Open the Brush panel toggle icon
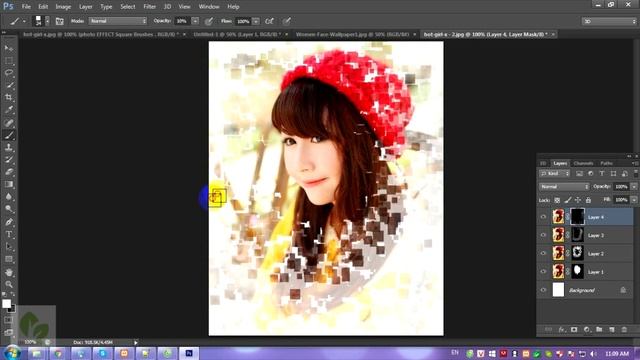The width and height of the screenshot is (640, 360). (60, 21)
